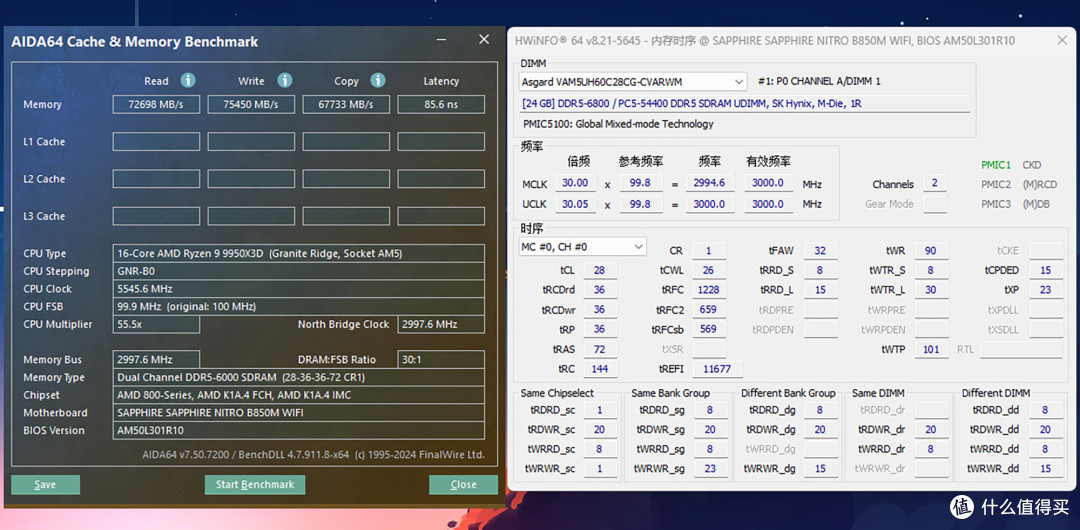Click the CPU Multiplier value 55.5x

156,324
